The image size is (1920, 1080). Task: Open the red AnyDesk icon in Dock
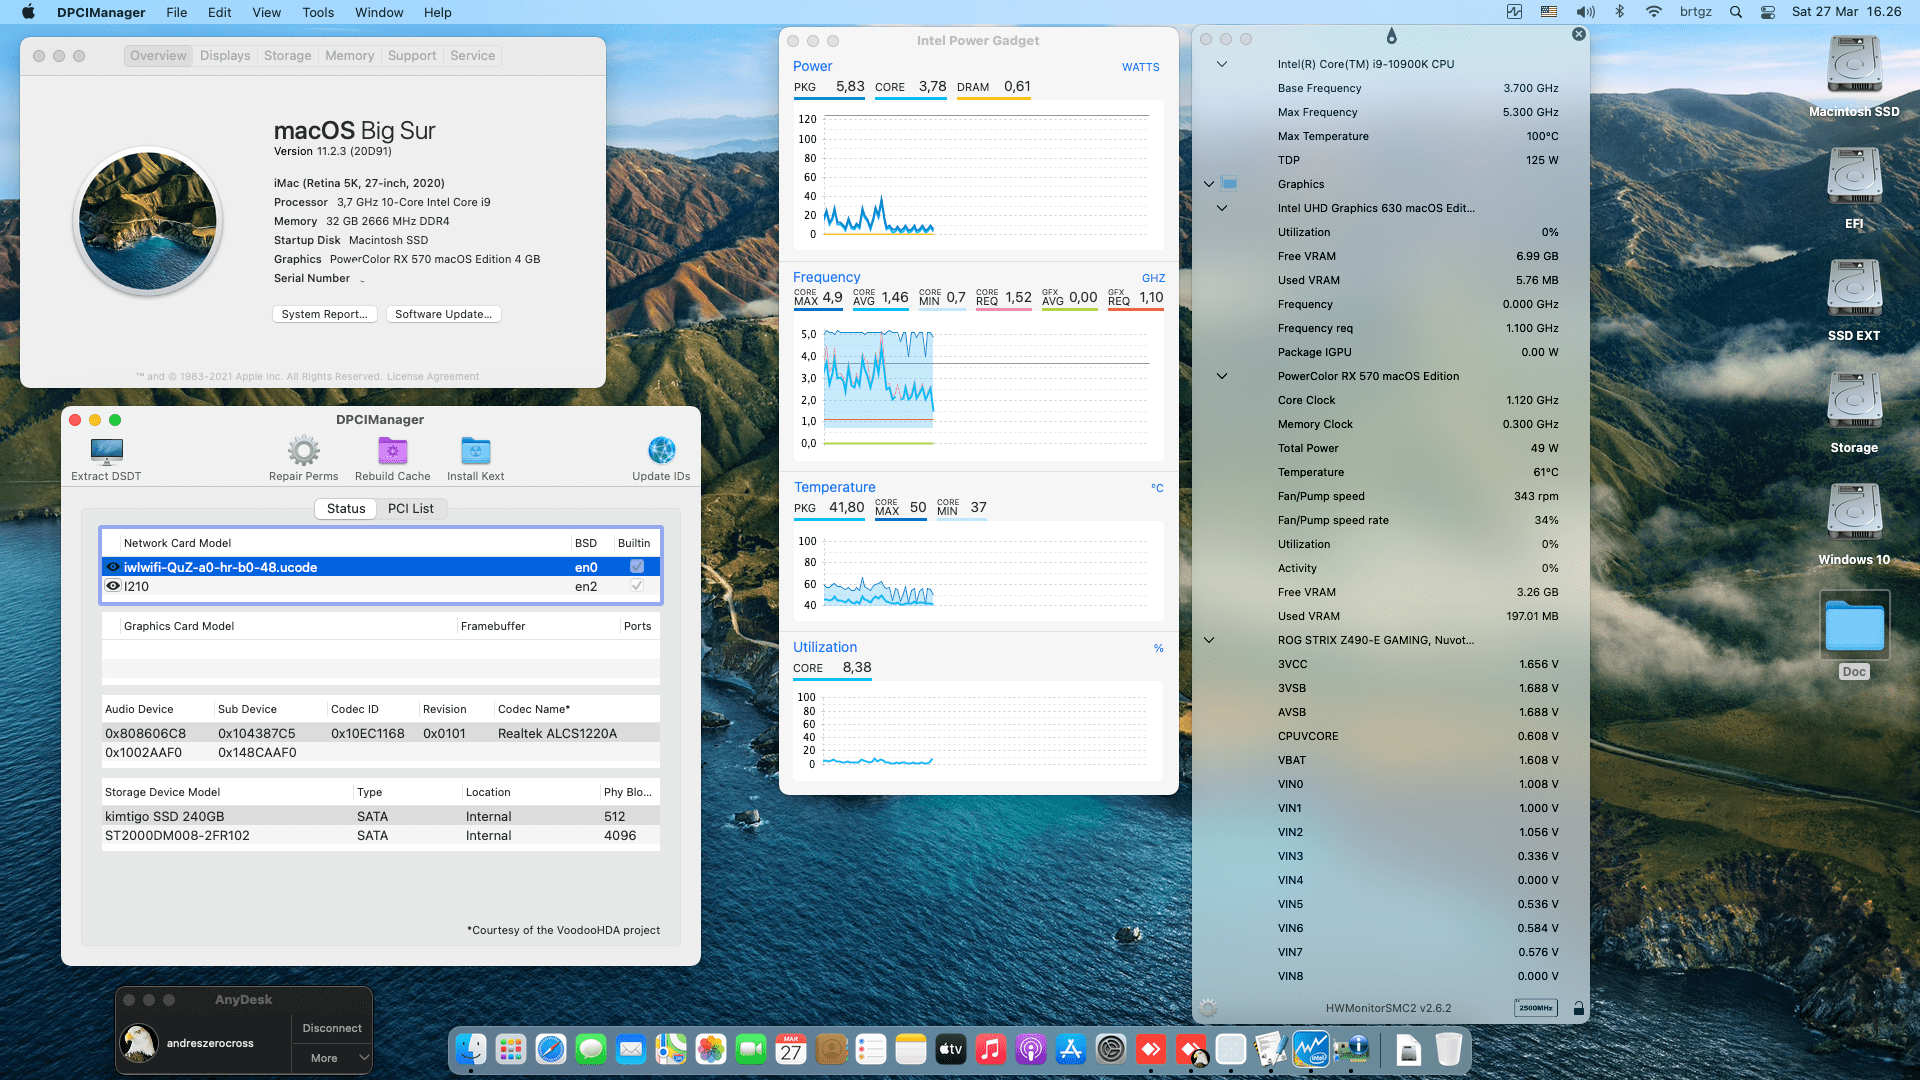pos(1151,1049)
